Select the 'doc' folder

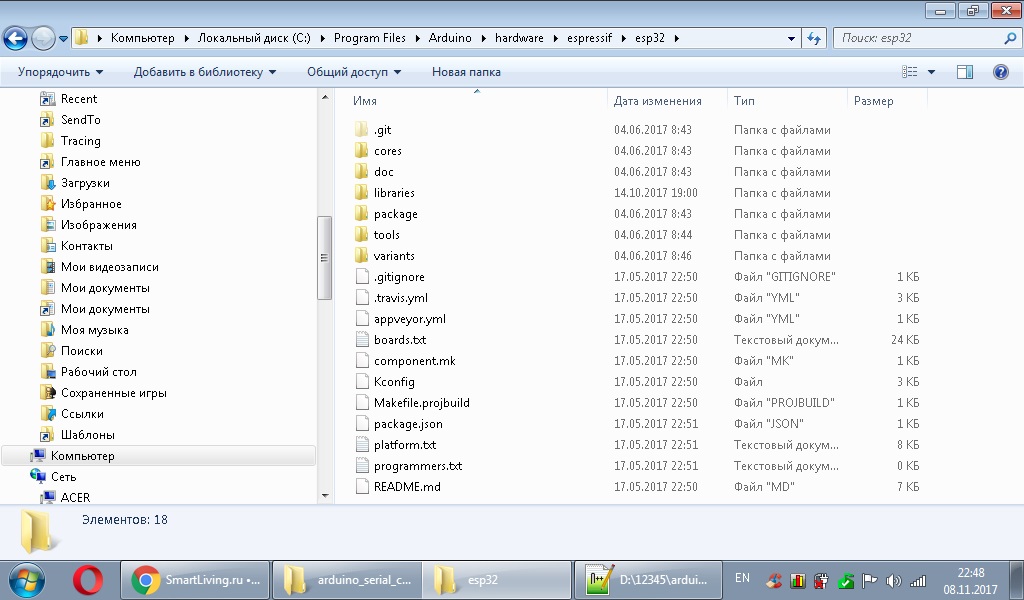pos(383,172)
